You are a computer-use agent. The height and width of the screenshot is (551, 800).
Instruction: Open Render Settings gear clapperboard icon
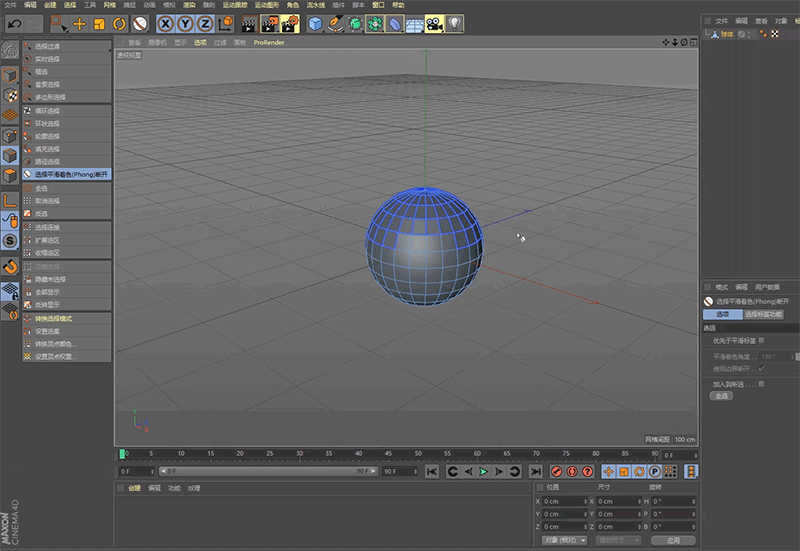click(290, 24)
